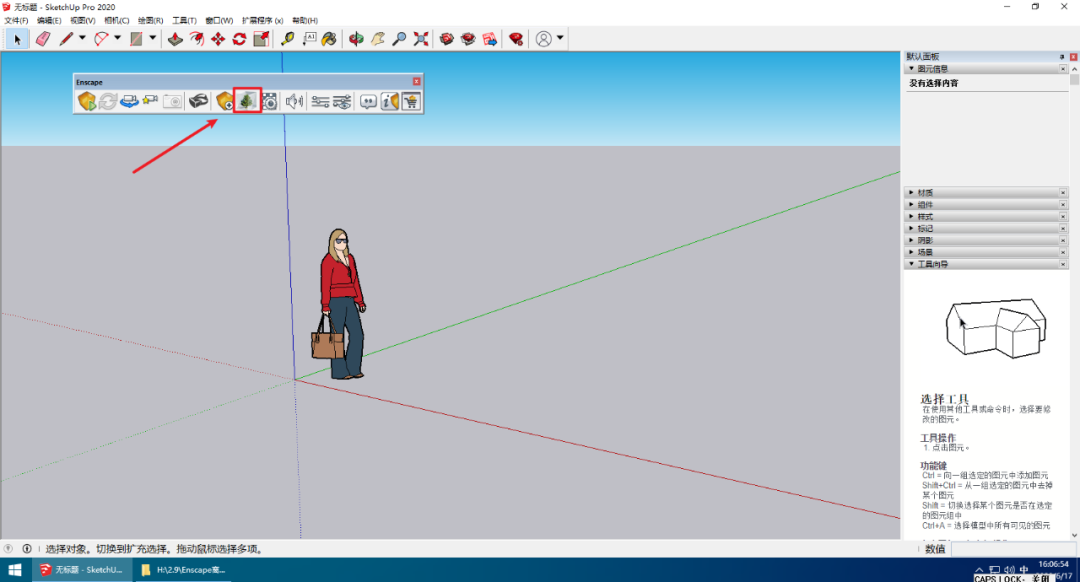Viewport: 1080px width, 582px height.
Task: Click the Zoom Extents icon
Action: (x=421, y=39)
